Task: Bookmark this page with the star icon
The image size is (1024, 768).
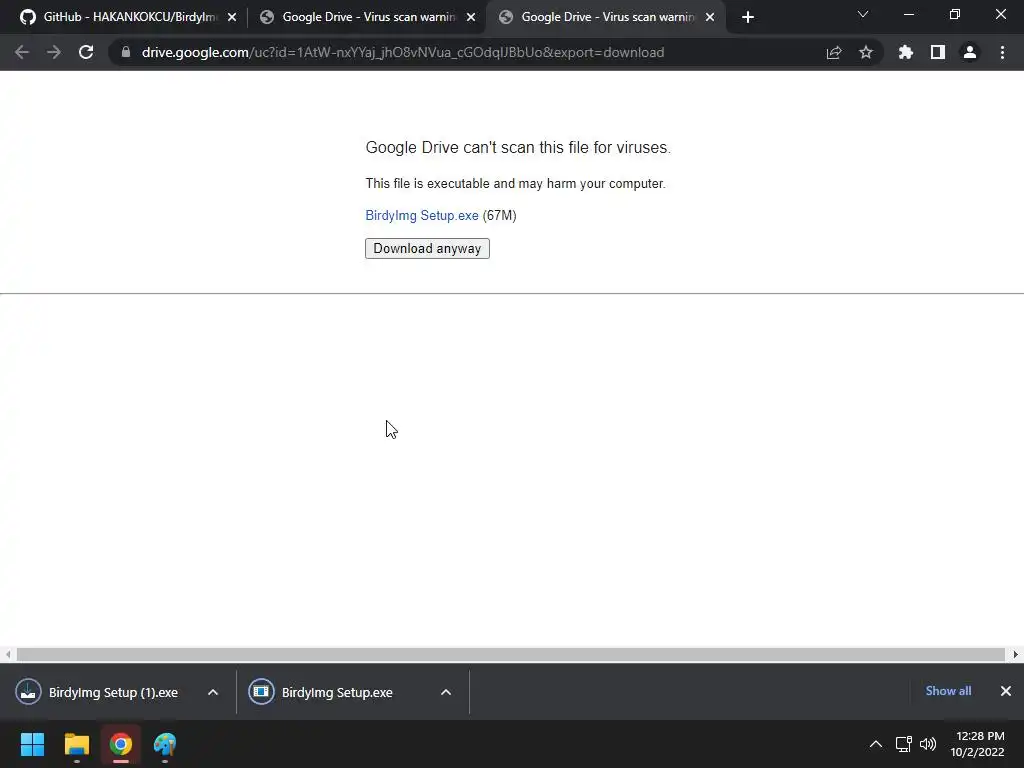Action: 866,52
